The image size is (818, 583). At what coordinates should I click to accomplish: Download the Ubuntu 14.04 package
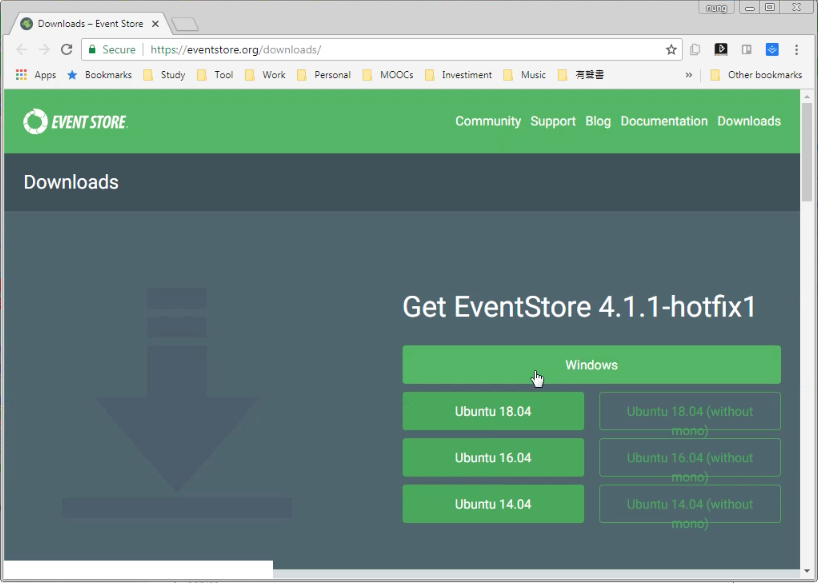point(493,504)
